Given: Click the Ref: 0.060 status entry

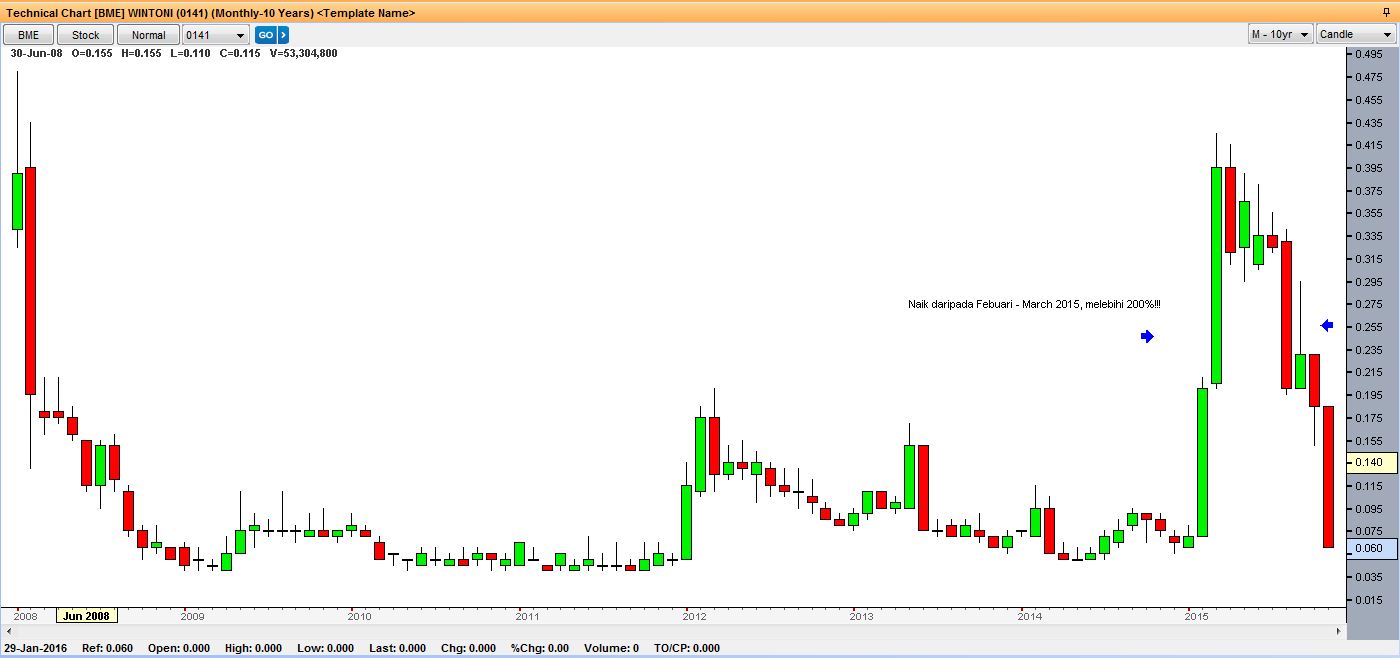Looking at the screenshot, I should point(109,648).
